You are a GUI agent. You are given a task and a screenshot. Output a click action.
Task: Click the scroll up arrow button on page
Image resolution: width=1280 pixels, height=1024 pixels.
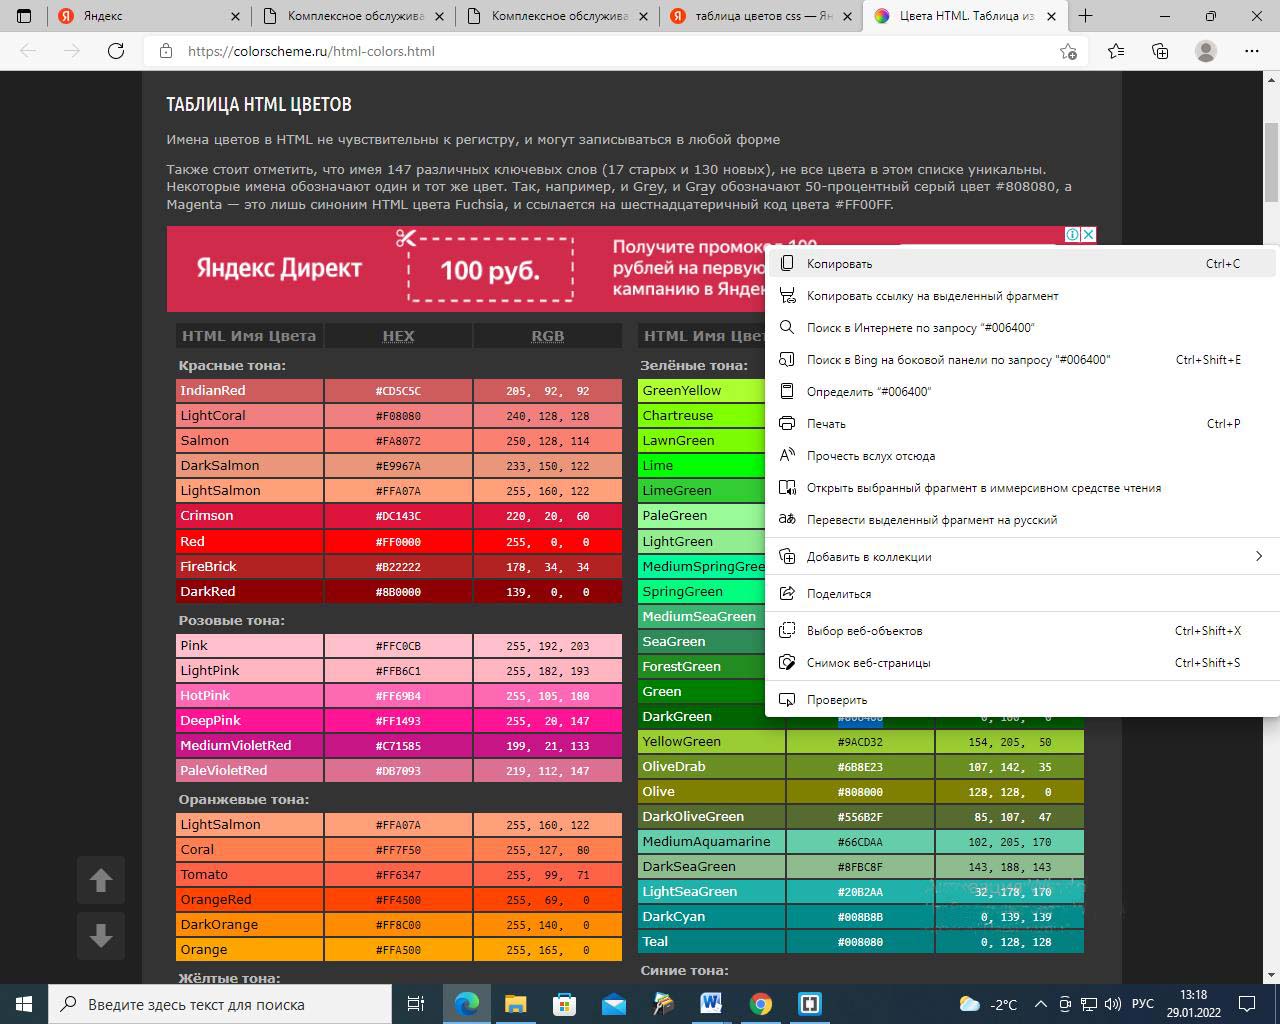[x=101, y=880]
